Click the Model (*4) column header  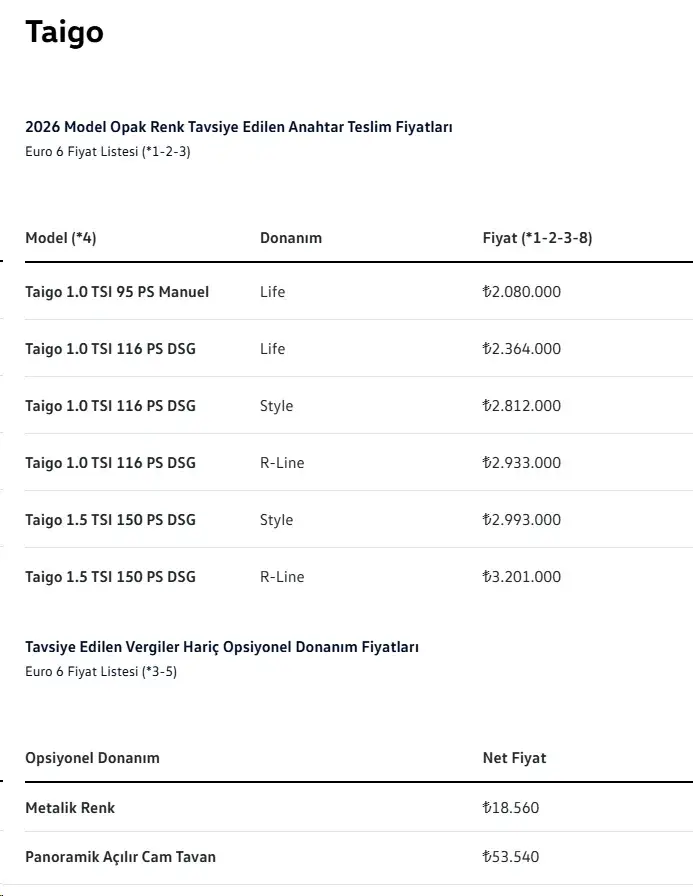[x=61, y=238]
